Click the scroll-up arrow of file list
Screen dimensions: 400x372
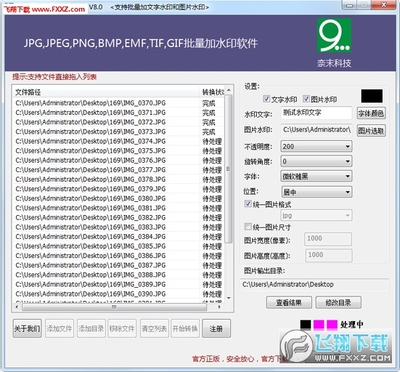coord(229,90)
